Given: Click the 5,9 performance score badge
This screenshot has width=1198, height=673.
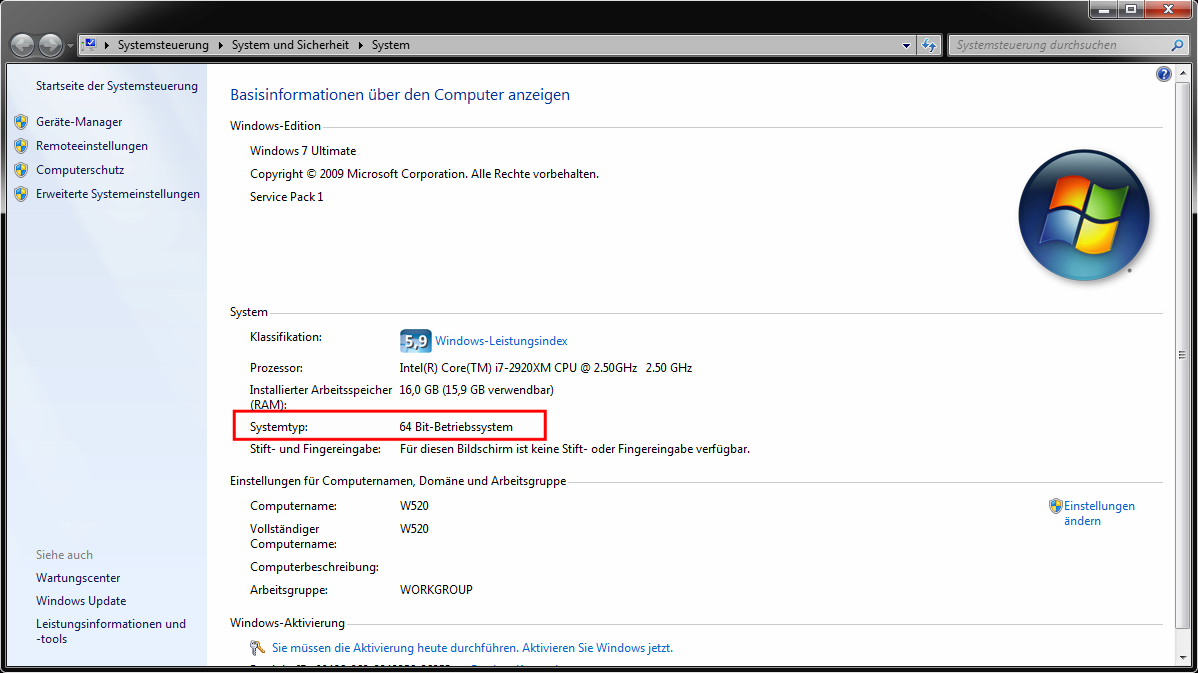Looking at the screenshot, I should (x=416, y=341).
